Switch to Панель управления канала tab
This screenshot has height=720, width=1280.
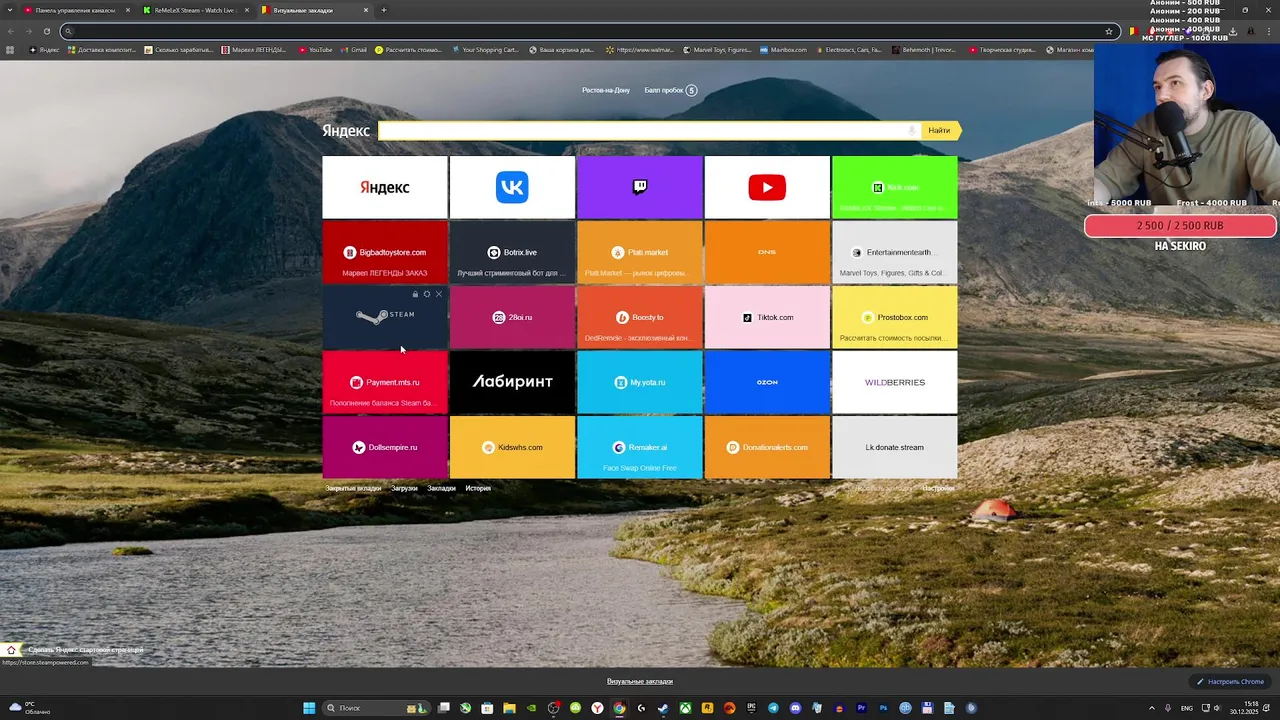[74, 10]
